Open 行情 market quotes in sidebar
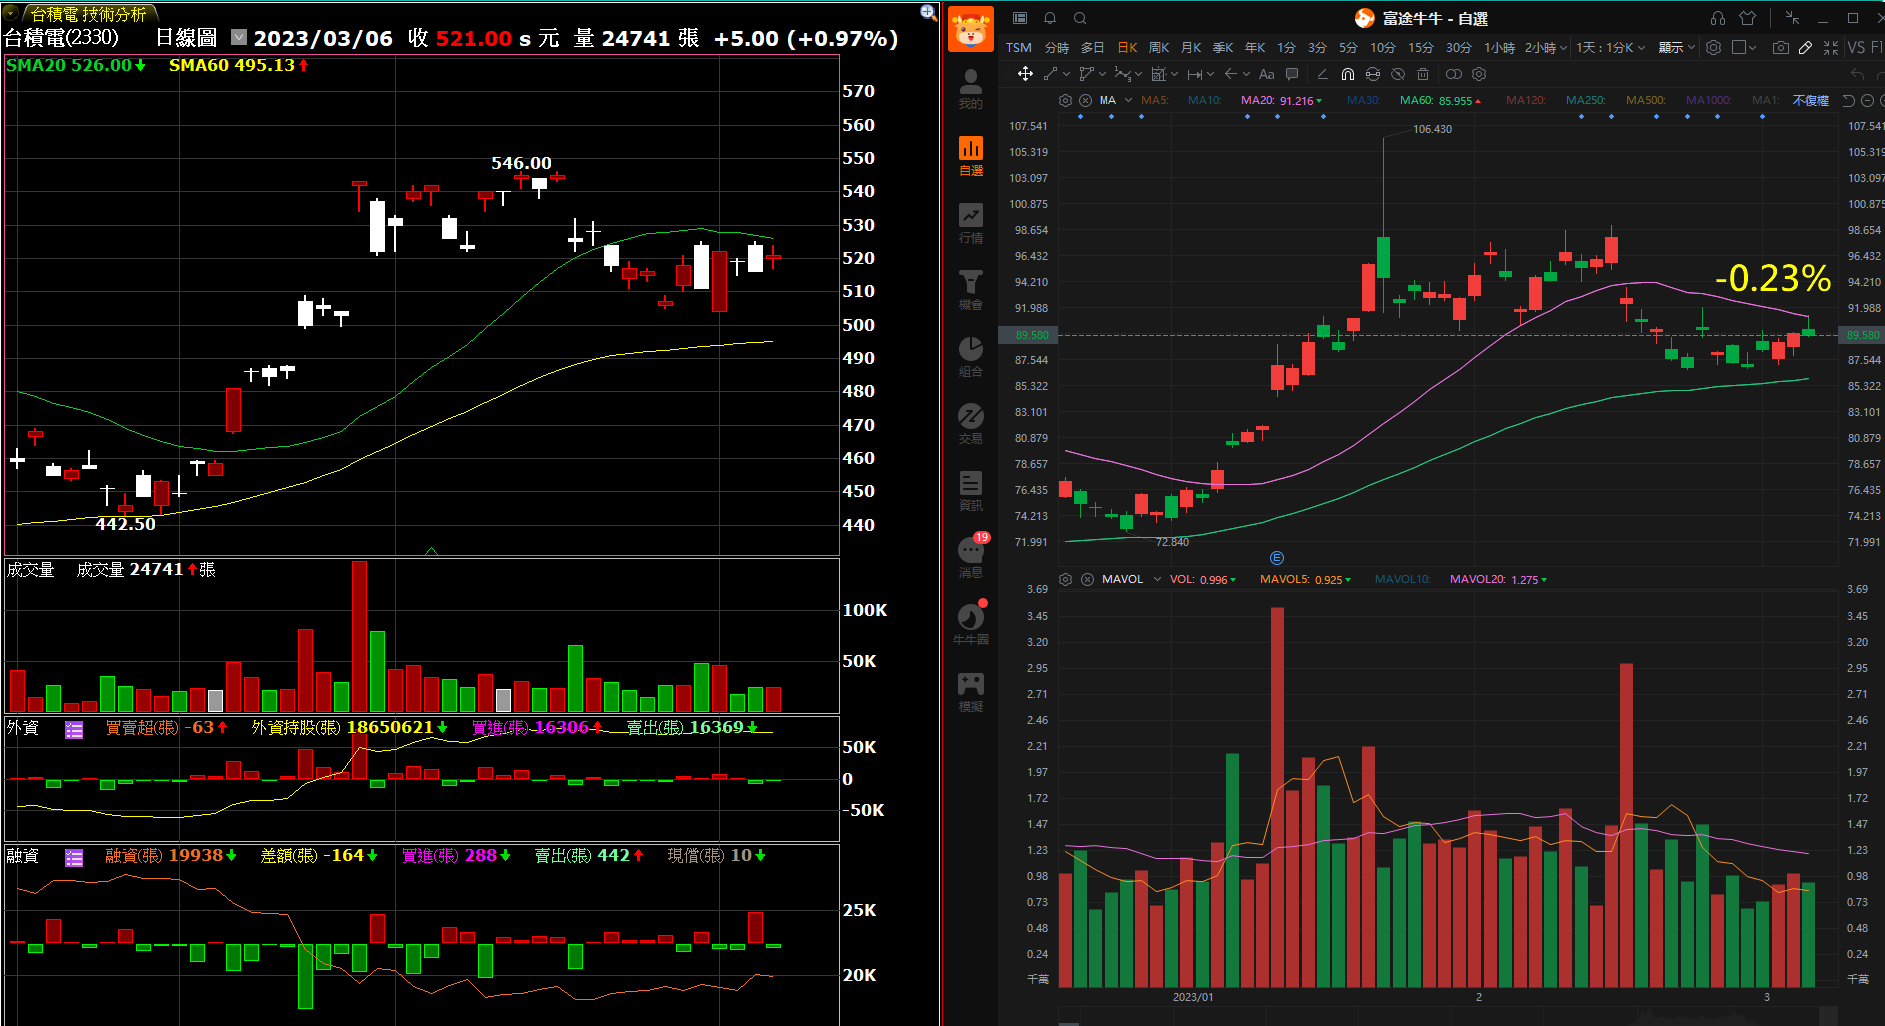The image size is (1885, 1026). (x=970, y=222)
